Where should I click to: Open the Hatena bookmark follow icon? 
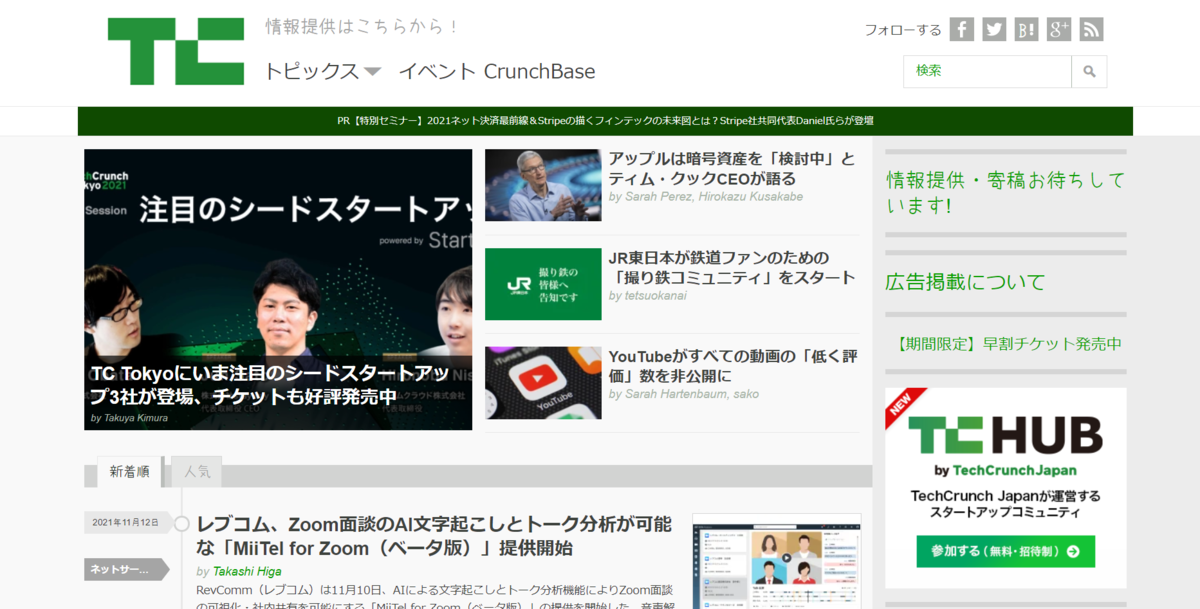point(1027,29)
